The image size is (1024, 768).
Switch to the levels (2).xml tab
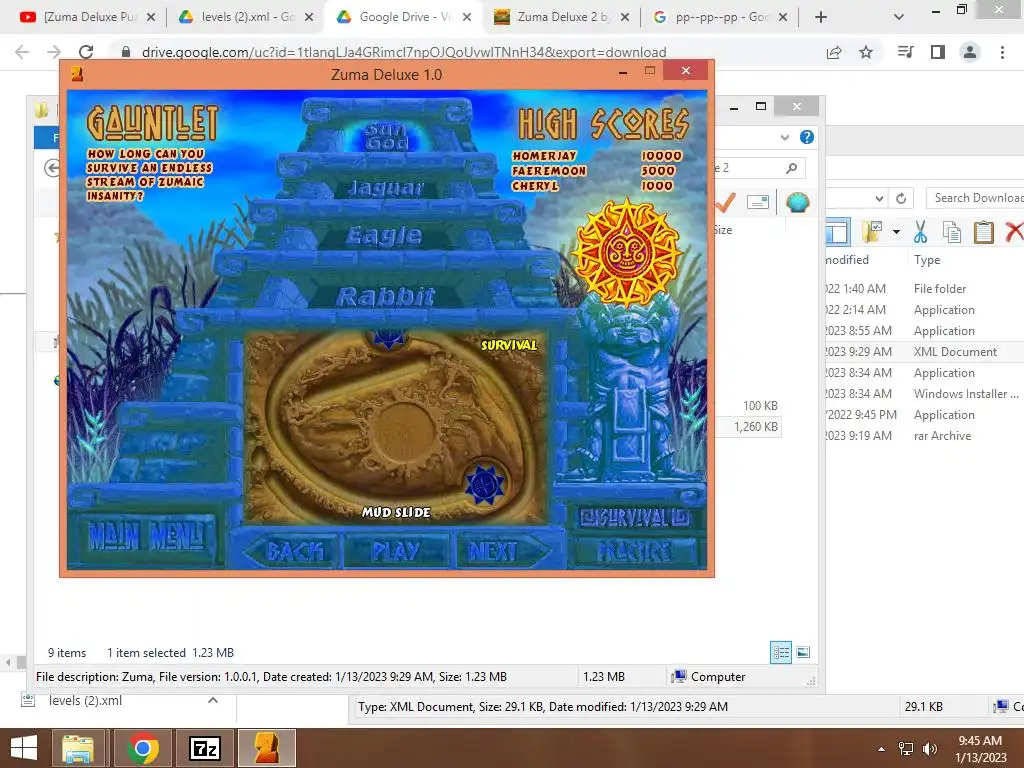tap(246, 17)
